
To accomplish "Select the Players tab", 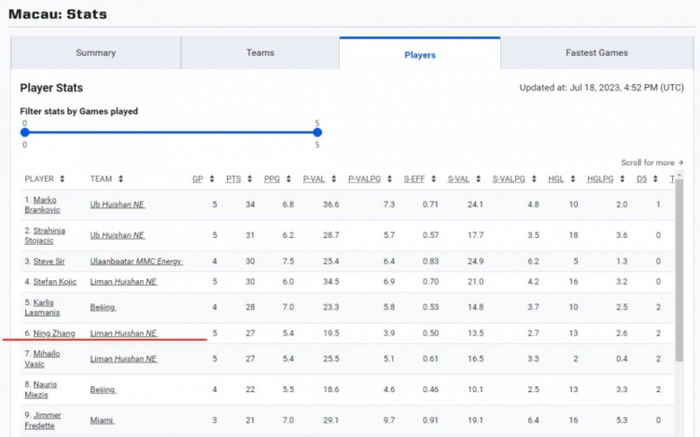I will 420,54.
